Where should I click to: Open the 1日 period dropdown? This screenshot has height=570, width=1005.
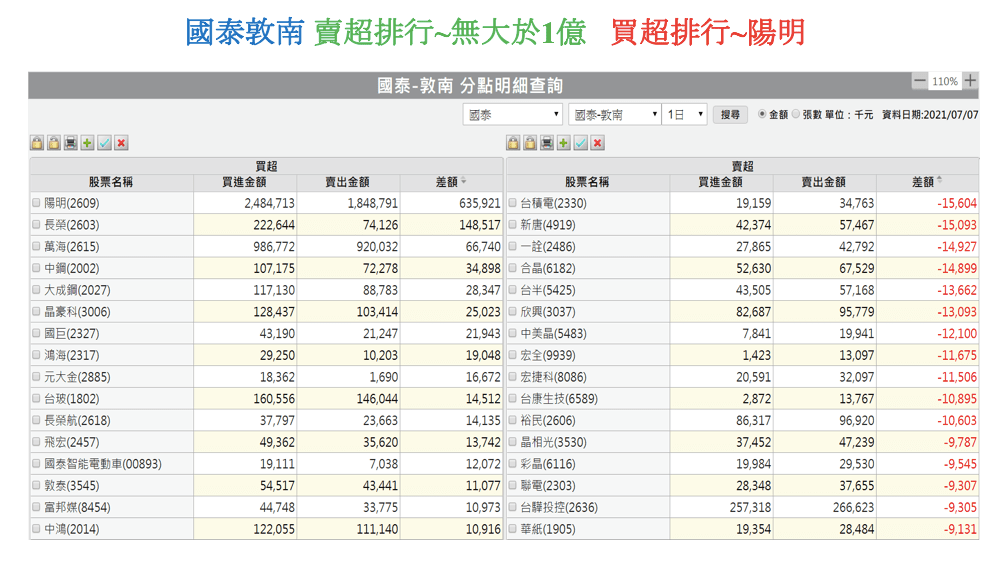tap(686, 115)
